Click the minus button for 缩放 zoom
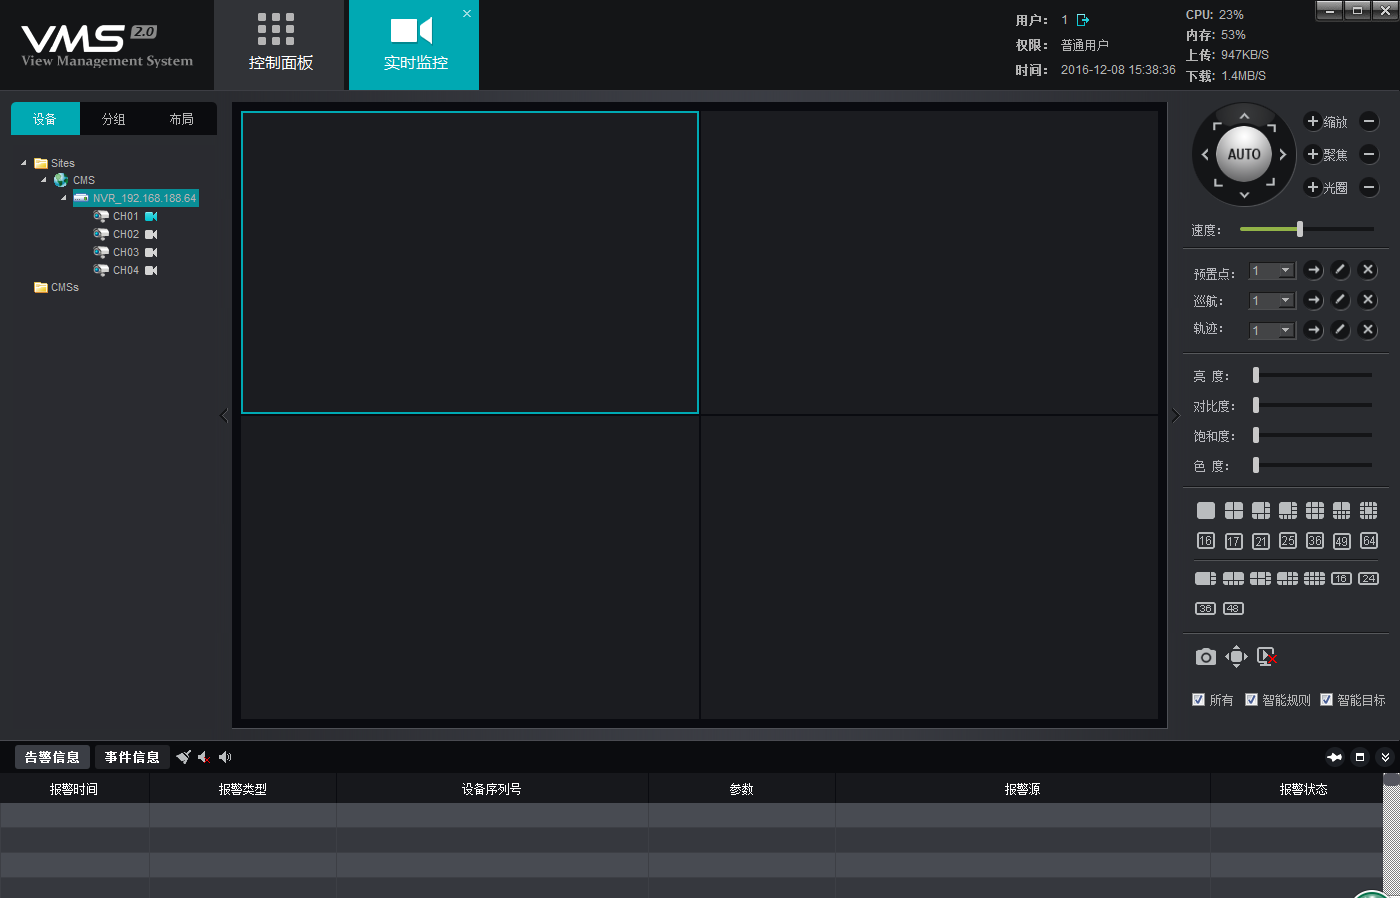The height and width of the screenshot is (898, 1400). [x=1370, y=121]
